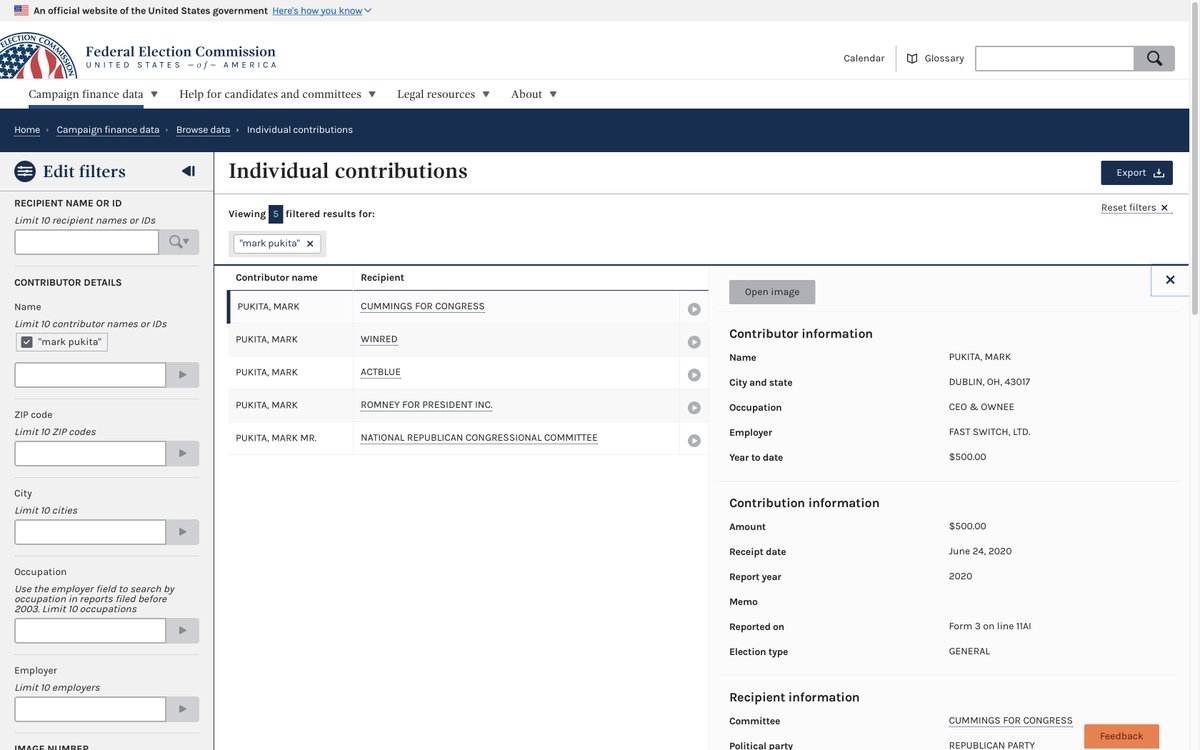Viewport: 1200px width, 750px height.
Task: Open details arrow for WINRED row
Action: [x=694, y=342]
